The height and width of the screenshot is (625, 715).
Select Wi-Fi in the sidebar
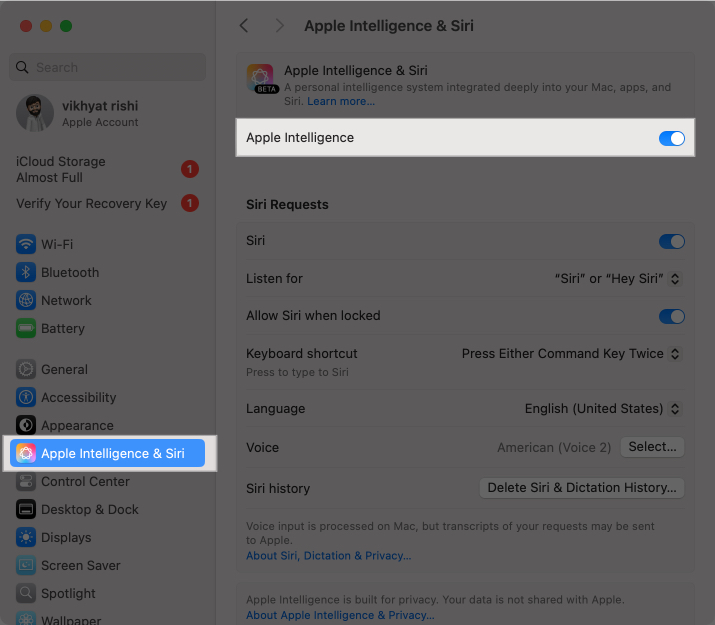point(108,244)
